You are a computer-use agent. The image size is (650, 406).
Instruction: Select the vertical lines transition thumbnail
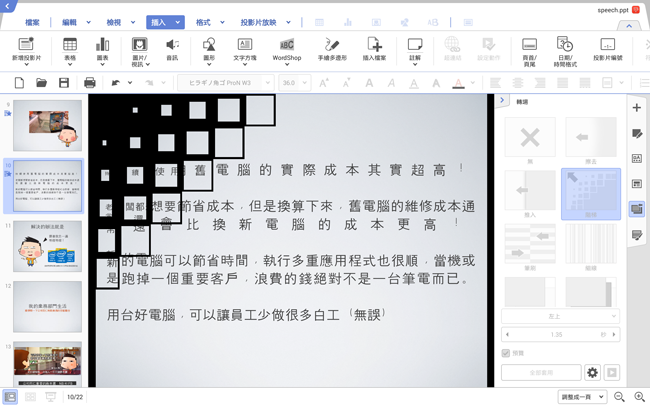(591, 244)
